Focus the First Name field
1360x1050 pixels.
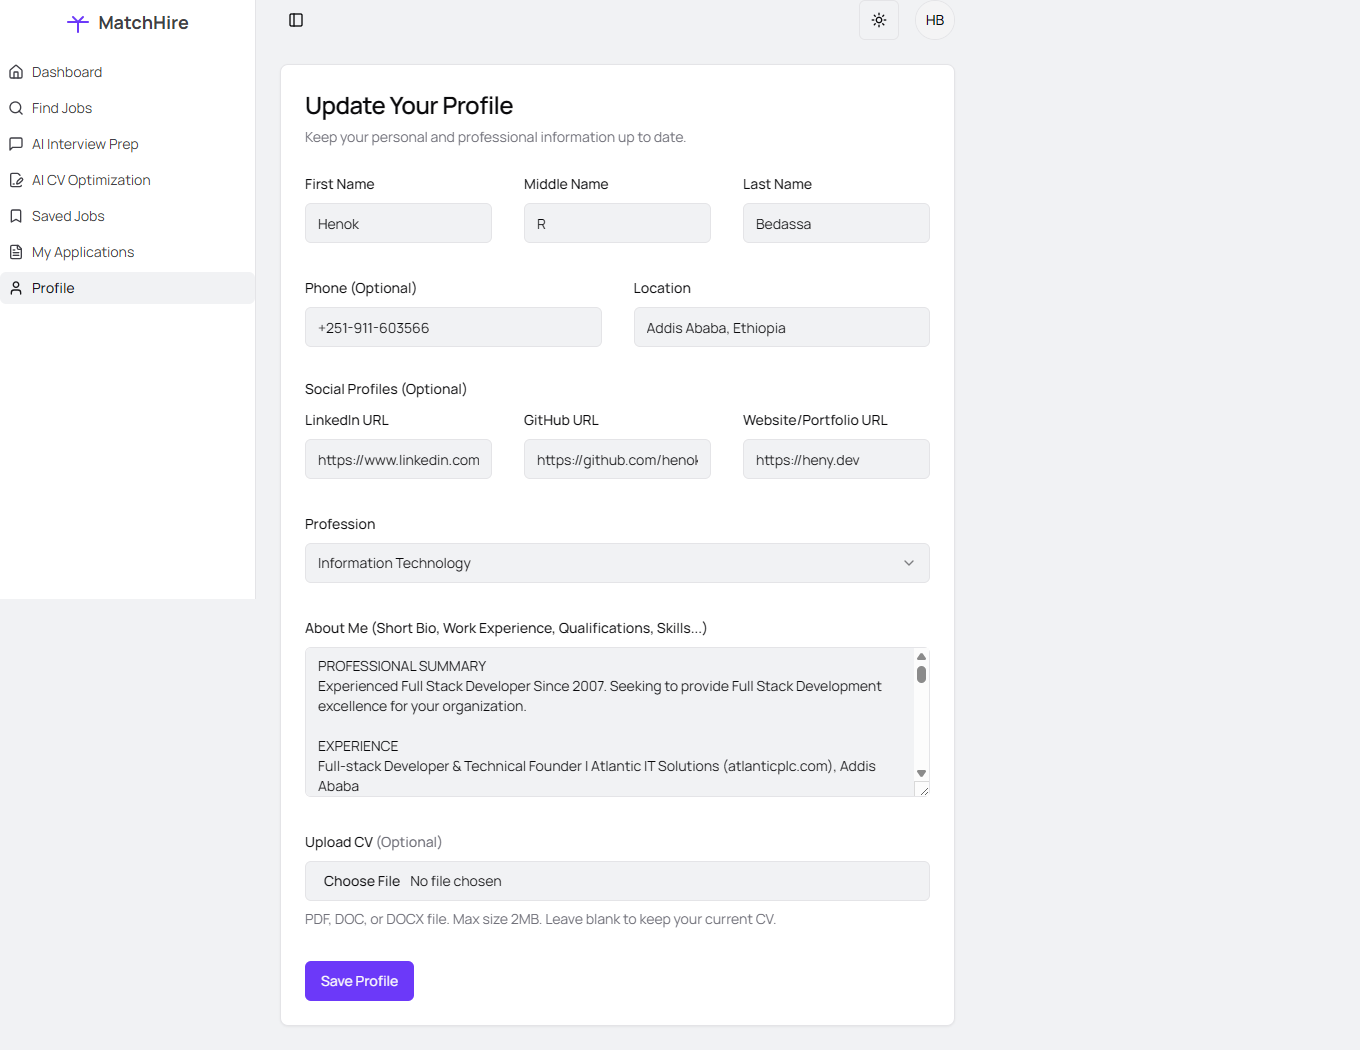point(398,223)
